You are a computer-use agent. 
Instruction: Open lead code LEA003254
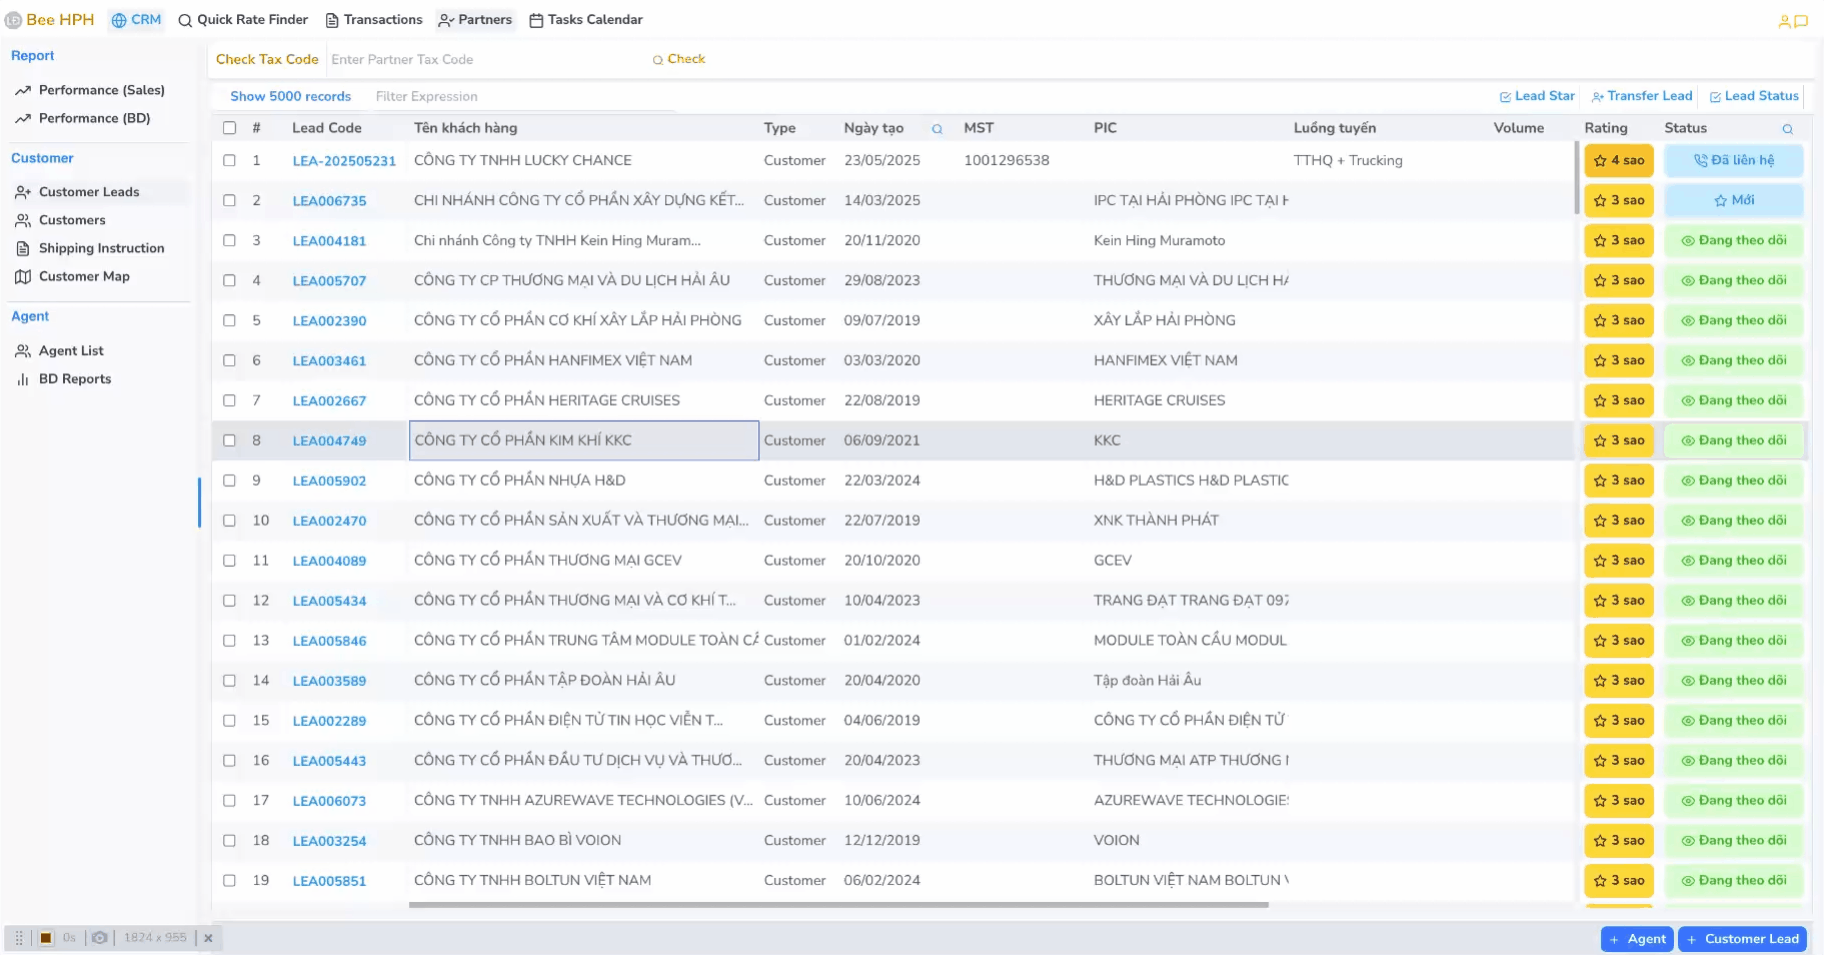tap(329, 841)
